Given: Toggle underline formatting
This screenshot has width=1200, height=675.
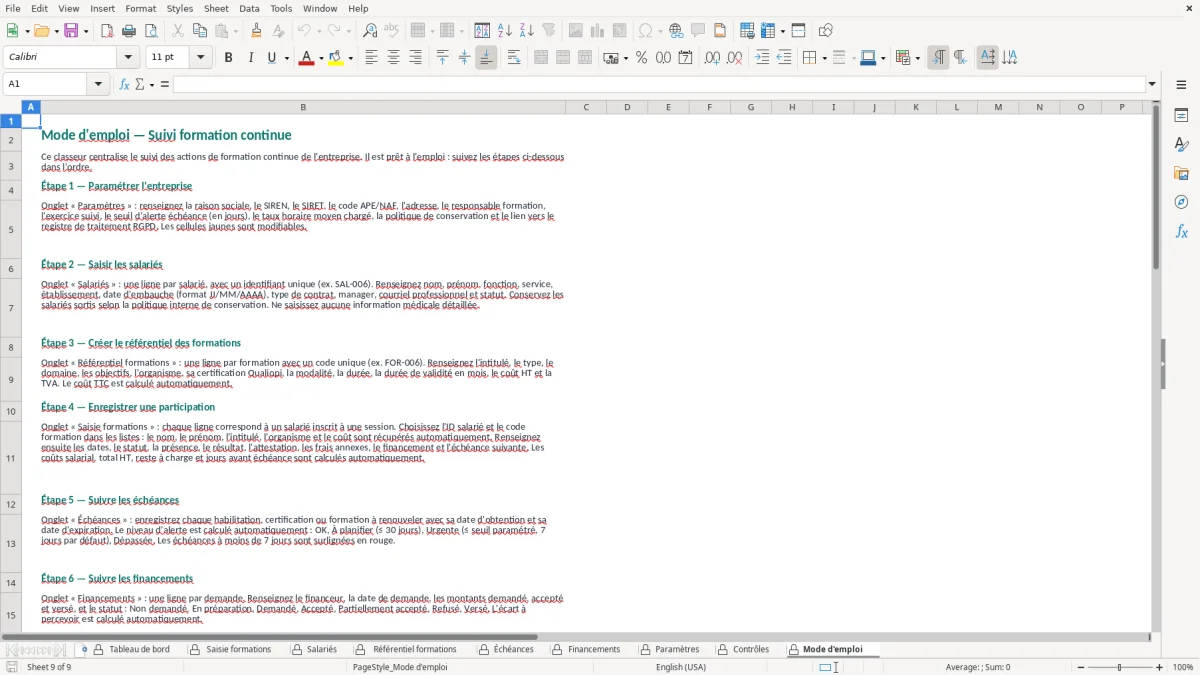Looking at the screenshot, I should pyautogui.click(x=271, y=58).
